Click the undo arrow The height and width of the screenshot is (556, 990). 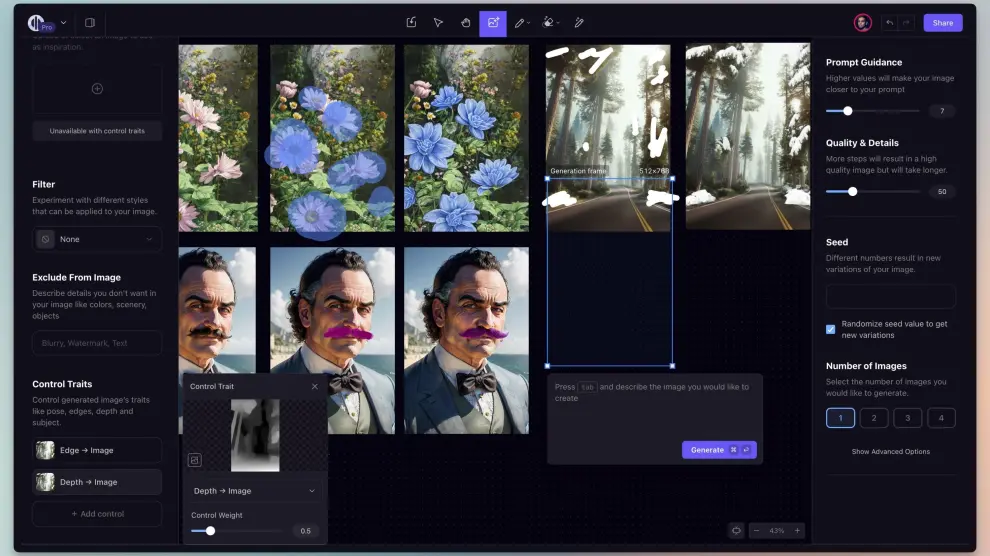tap(889, 22)
